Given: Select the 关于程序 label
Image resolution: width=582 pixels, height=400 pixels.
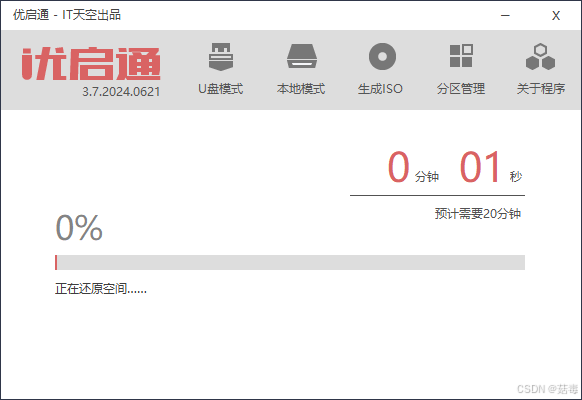Looking at the screenshot, I should pyautogui.click(x=541, y=89).
